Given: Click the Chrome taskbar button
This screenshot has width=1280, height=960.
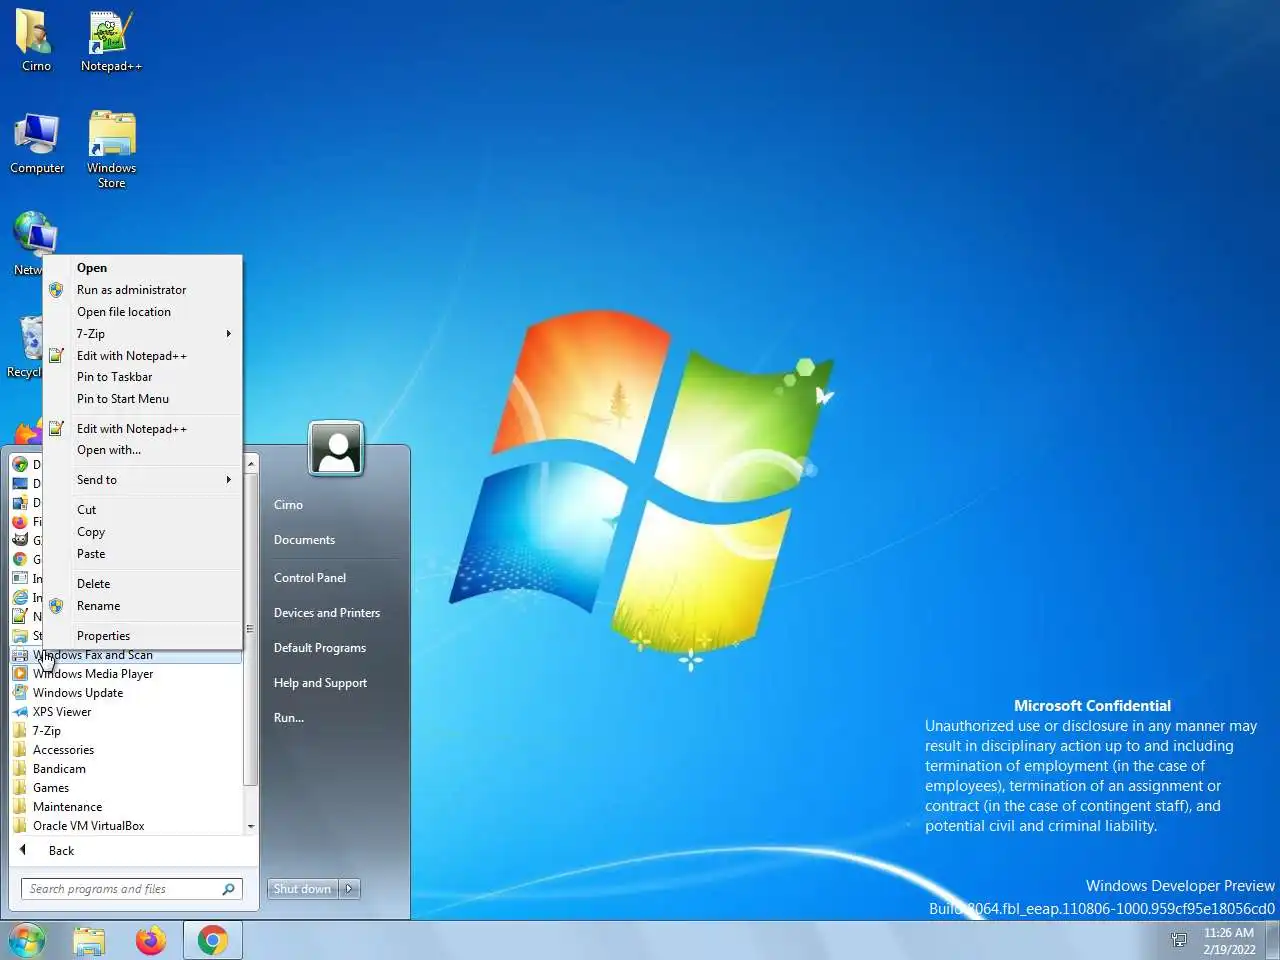Looking at the screenshot, I should pyautogui.click(x=212, y=940).
